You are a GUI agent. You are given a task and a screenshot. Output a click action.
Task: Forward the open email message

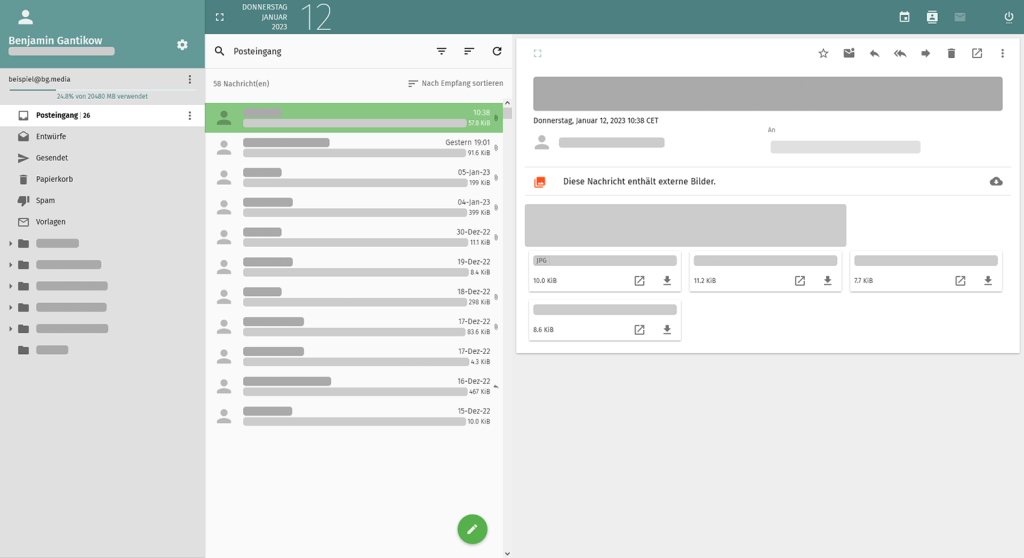pyautogui.click(x=925, y=53)
